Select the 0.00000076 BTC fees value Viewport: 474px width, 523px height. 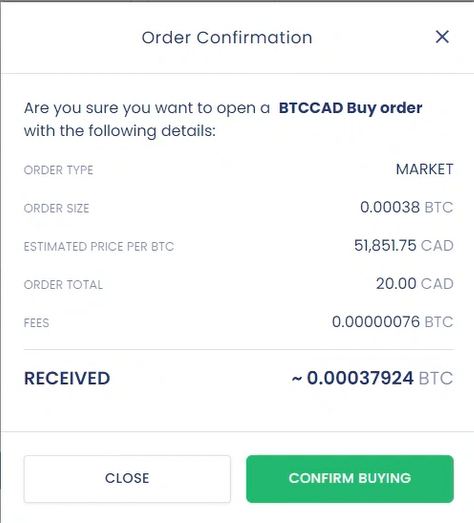pos(393,322)
